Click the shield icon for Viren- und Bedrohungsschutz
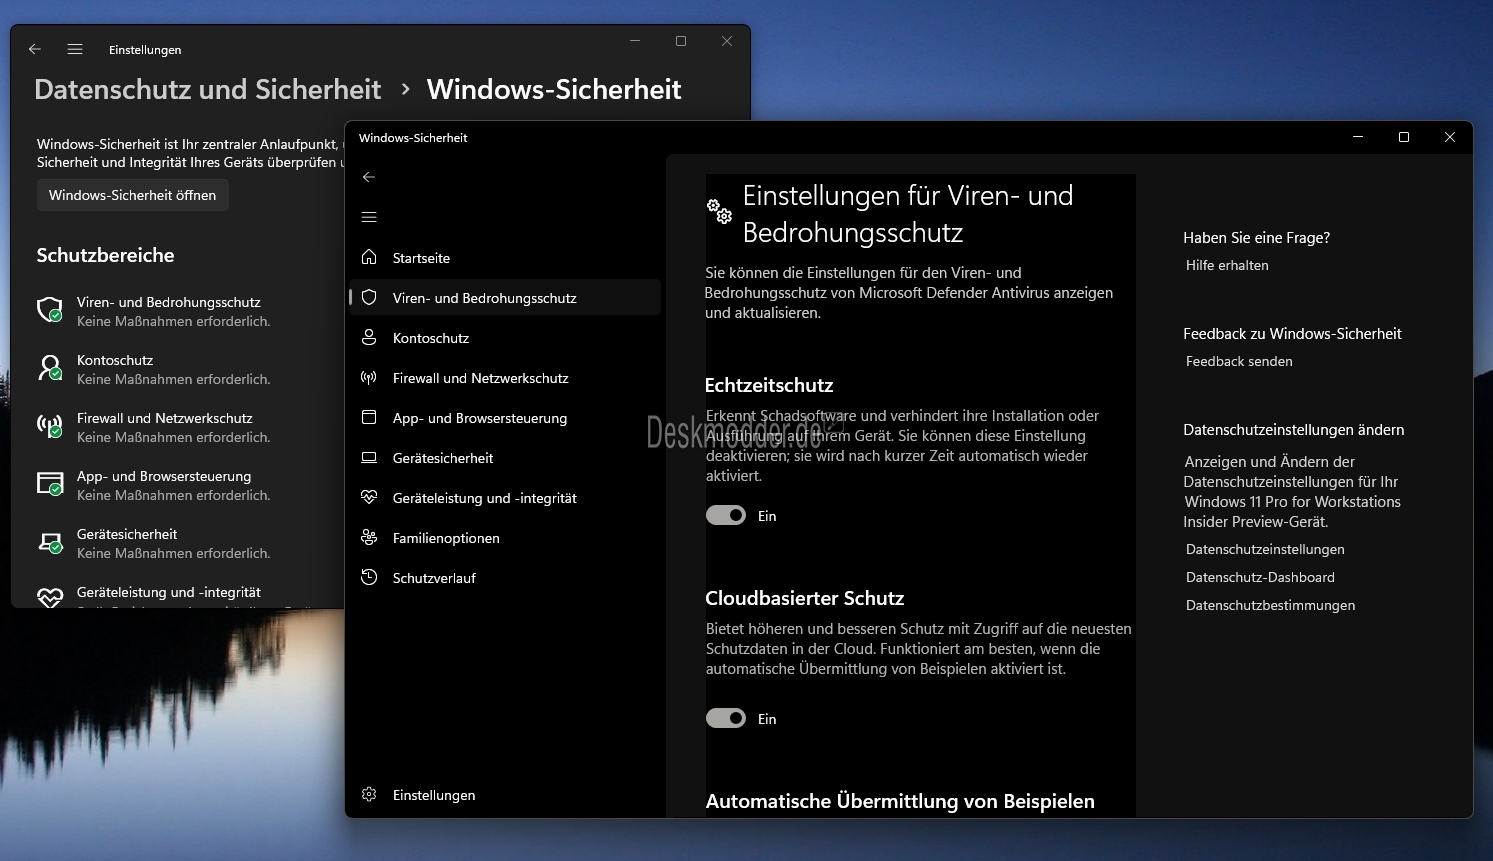The height and width of the screenshot is (861, 1493). click(369, 297)
